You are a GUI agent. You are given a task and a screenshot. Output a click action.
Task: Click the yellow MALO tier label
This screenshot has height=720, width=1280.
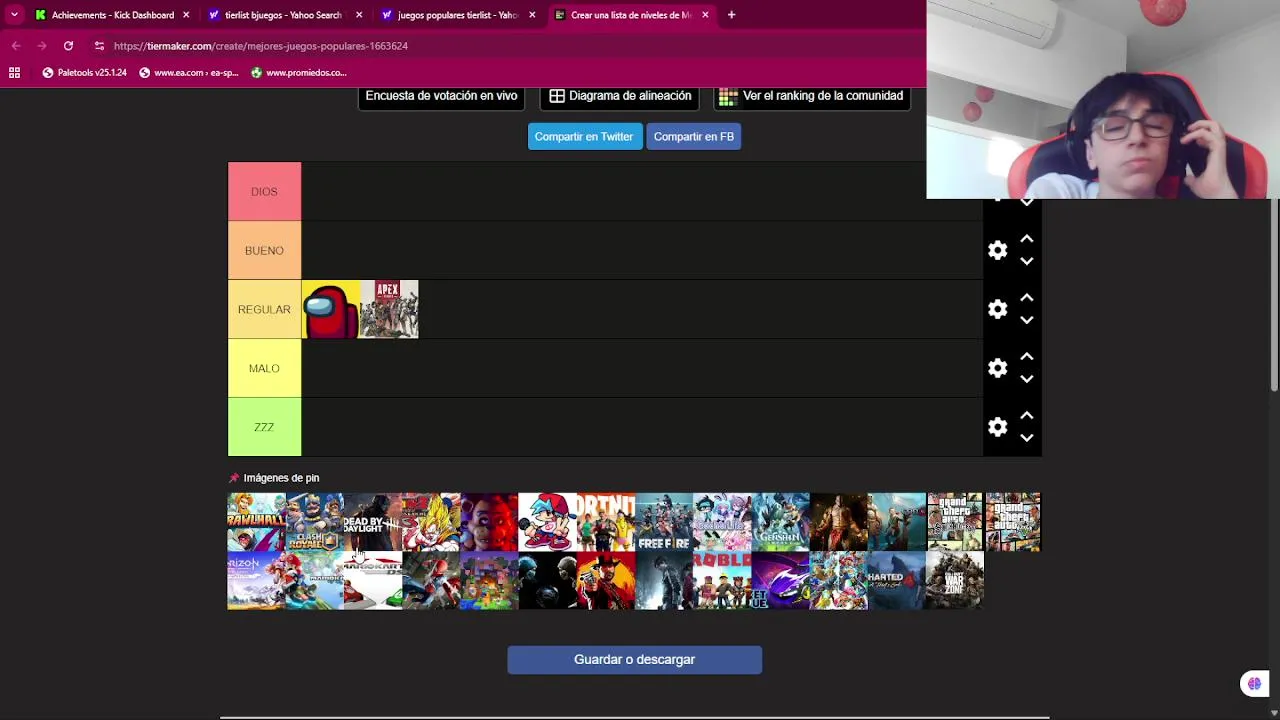(264, 368)
